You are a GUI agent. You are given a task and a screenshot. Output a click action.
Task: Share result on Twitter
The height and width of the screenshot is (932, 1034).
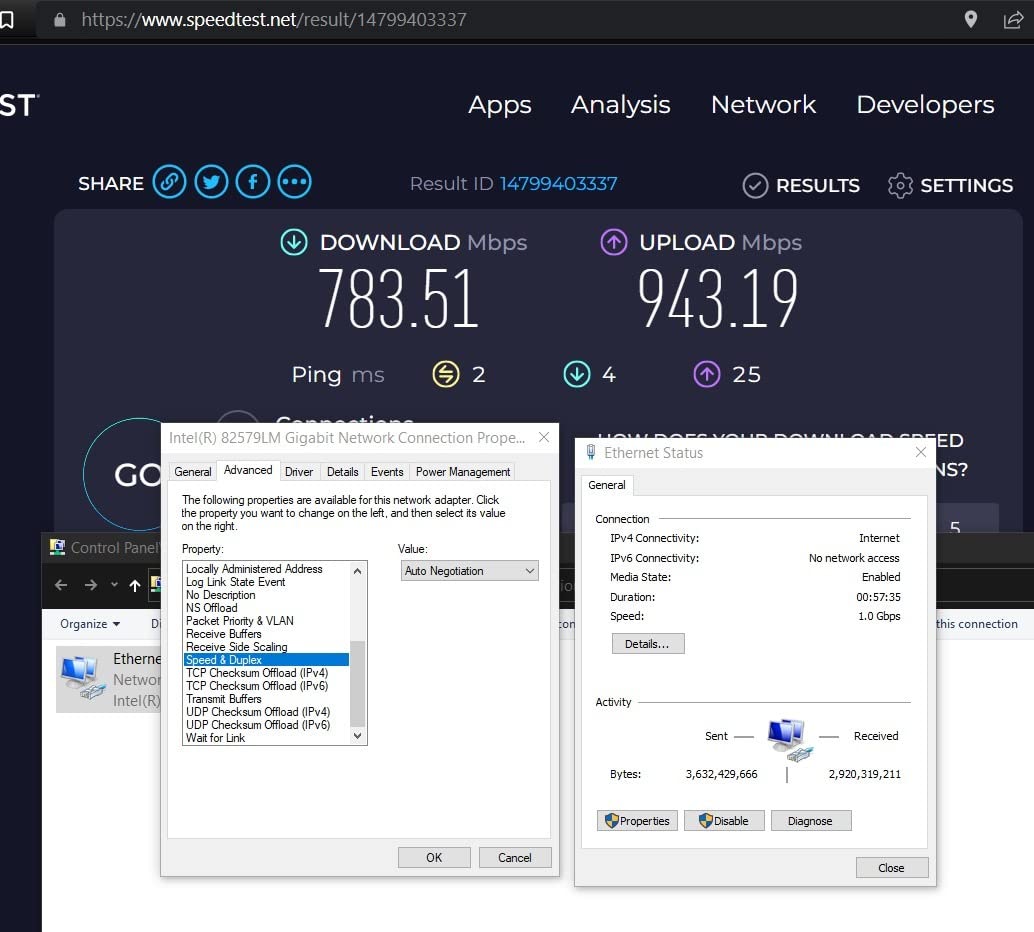tap(211, 182)
